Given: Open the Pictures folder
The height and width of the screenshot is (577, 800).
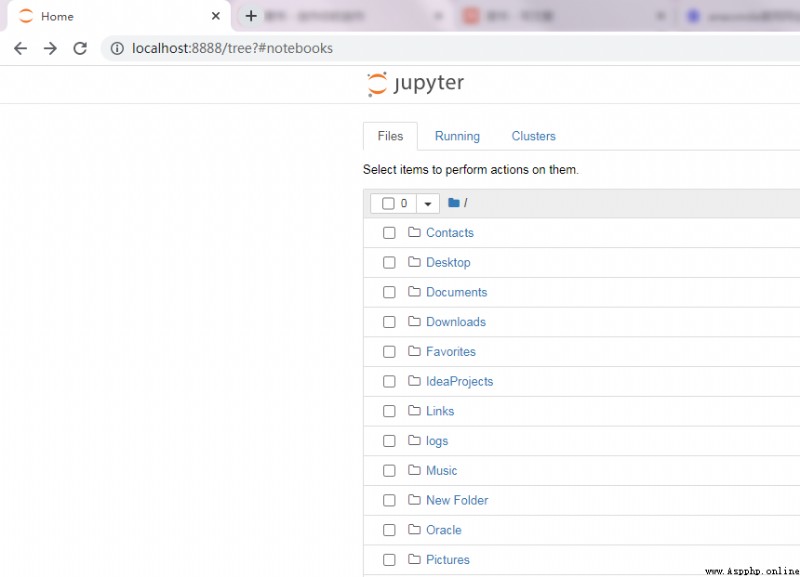Looking at the screenshot, I should pyautogui.click(x=448, y=559).
